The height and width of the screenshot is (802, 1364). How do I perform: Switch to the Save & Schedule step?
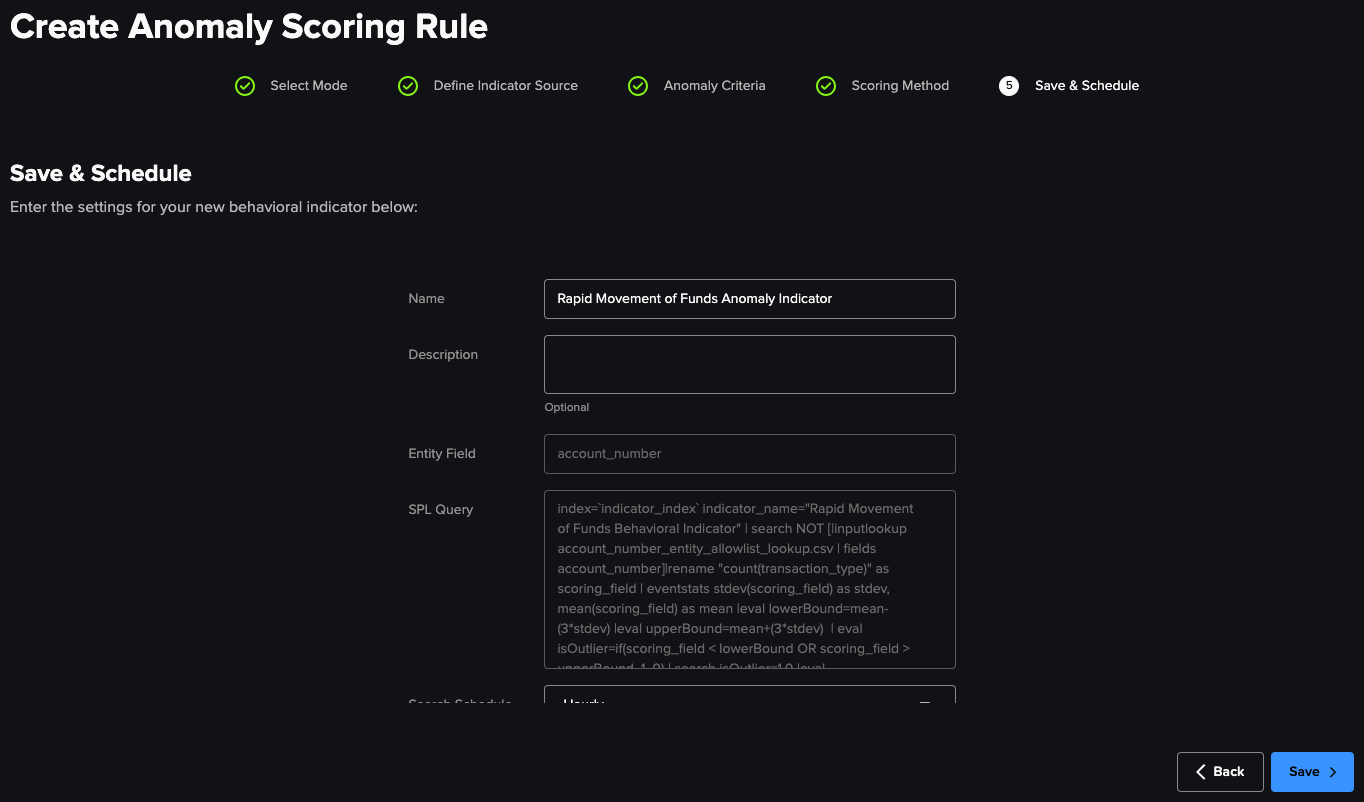1087,86
